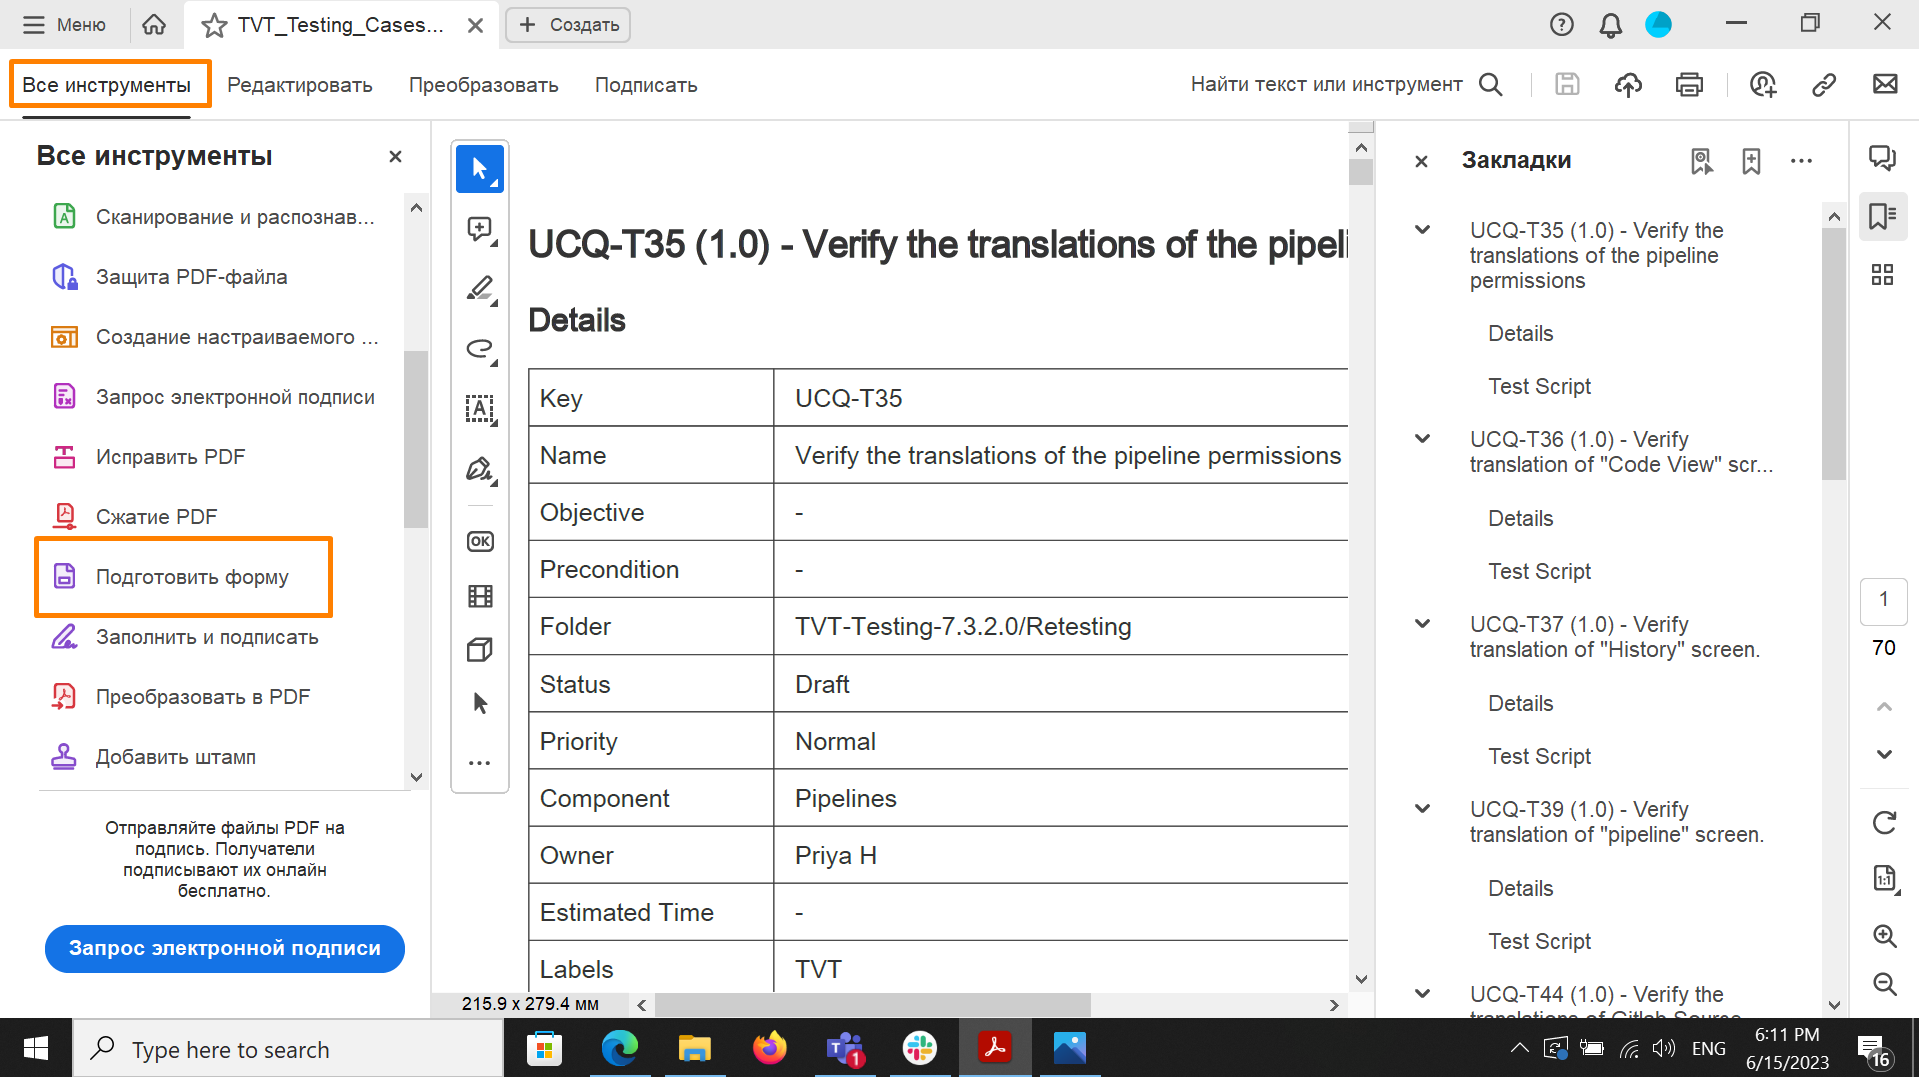
Task: Open Сканирование и распознавание tool
Action: coord(213,217)
